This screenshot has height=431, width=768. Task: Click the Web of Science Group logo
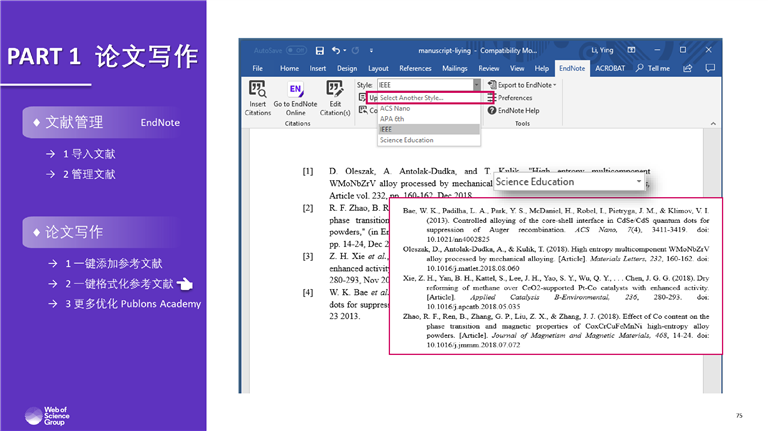point(47,416)
